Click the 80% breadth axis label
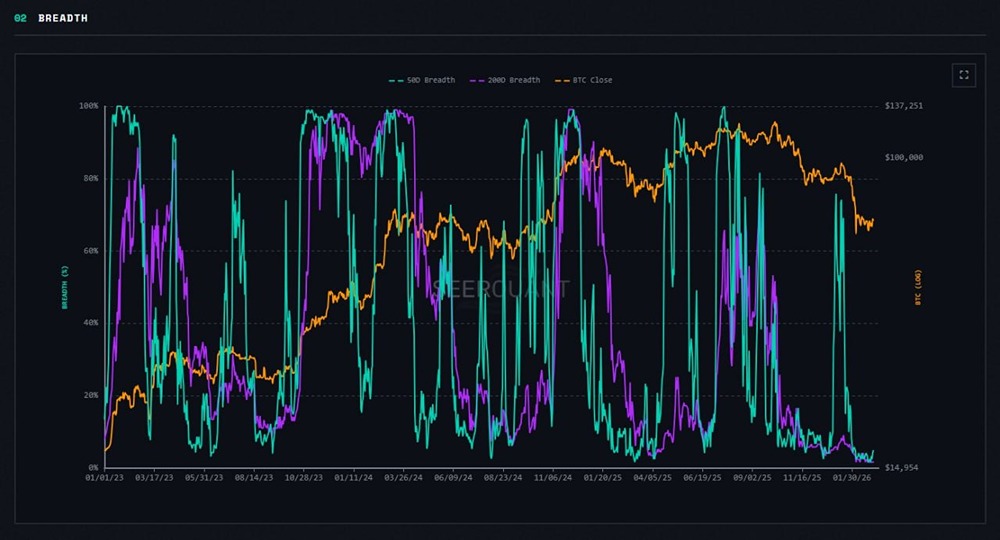 pos(91,179)
